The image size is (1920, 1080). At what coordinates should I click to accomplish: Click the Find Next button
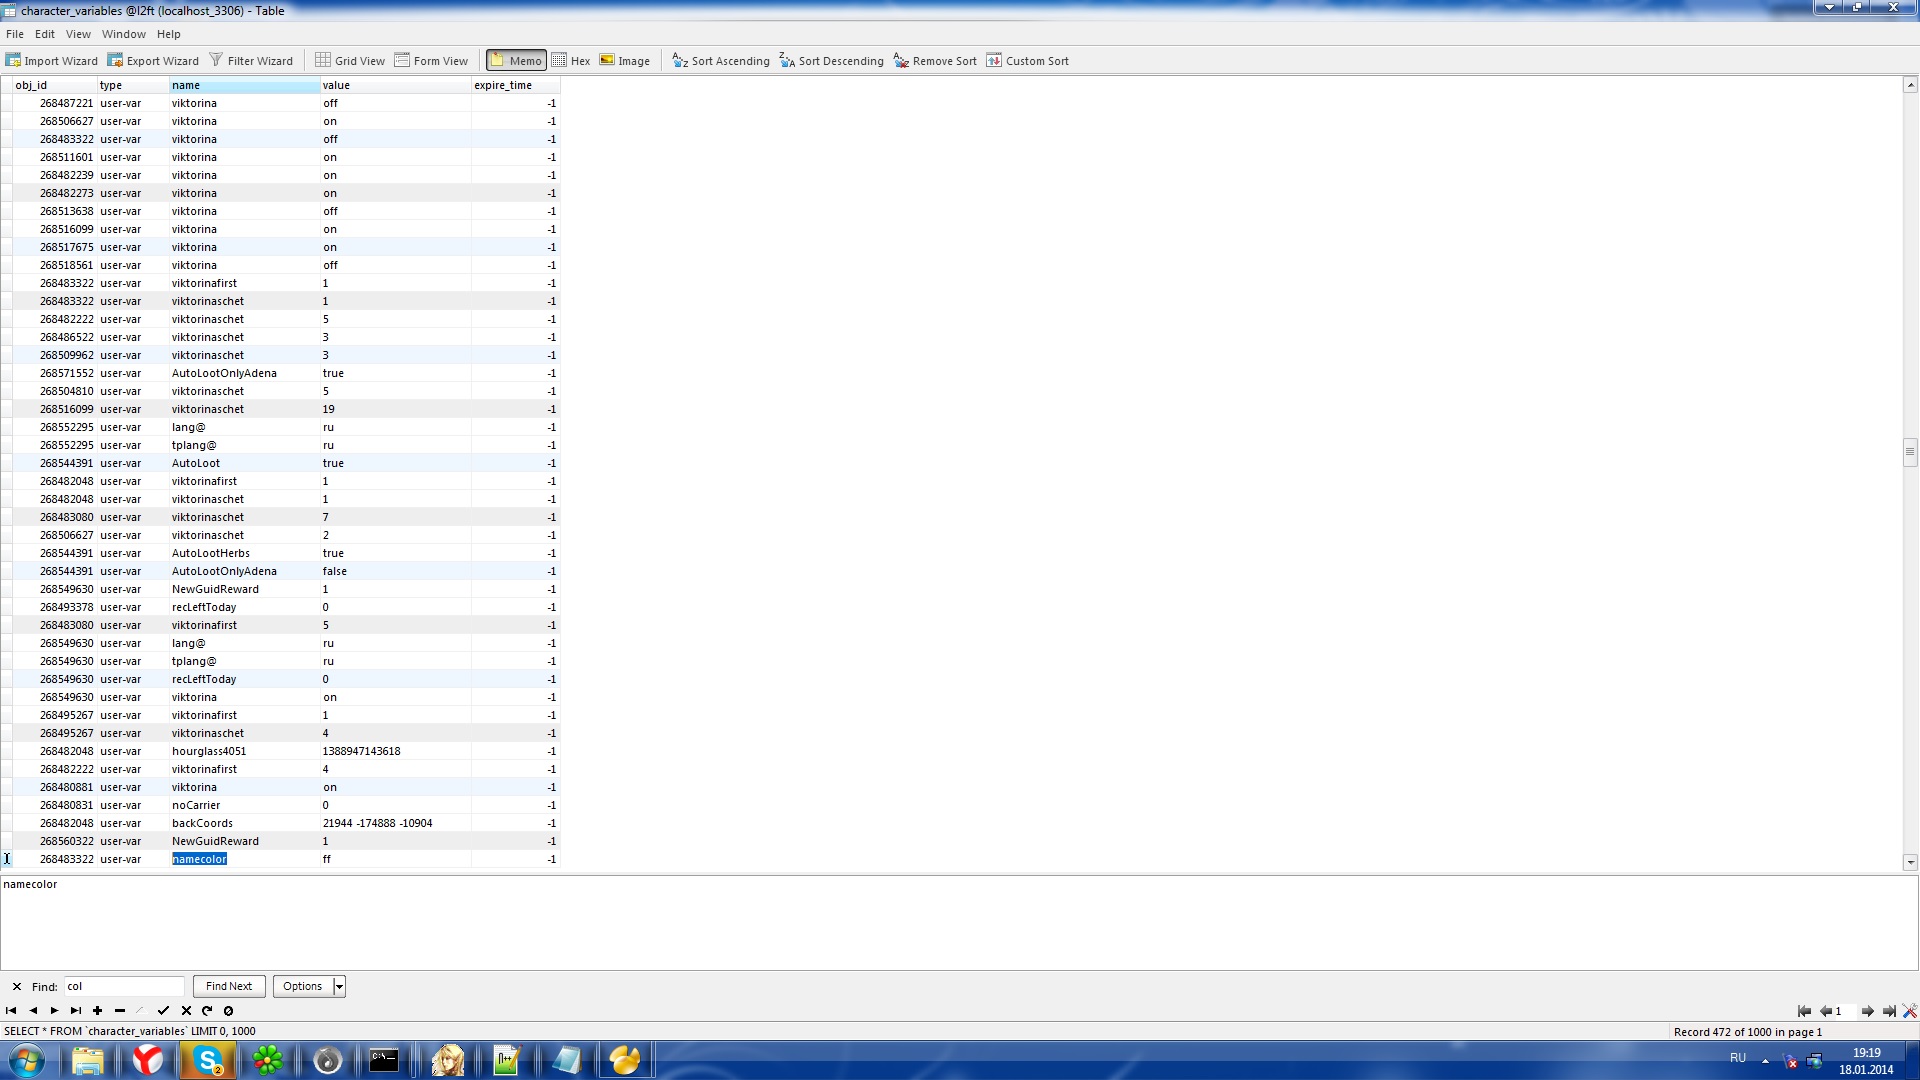[229, 986]
